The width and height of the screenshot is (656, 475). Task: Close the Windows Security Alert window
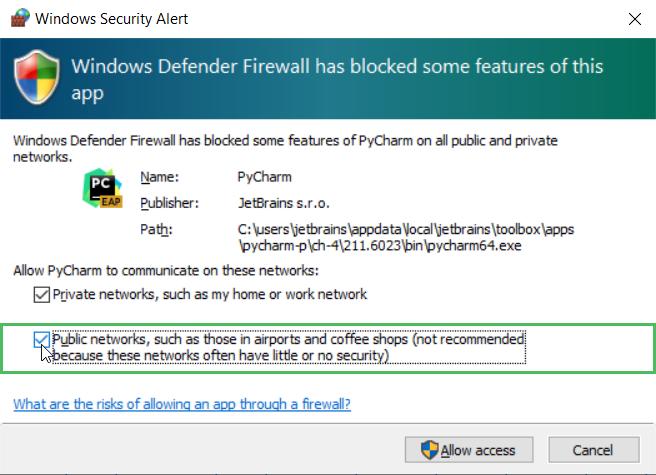633,18
